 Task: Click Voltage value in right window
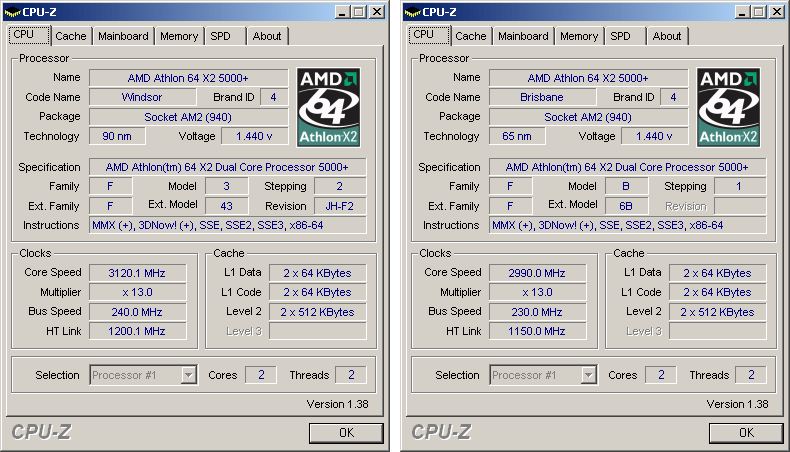(654, 136)
